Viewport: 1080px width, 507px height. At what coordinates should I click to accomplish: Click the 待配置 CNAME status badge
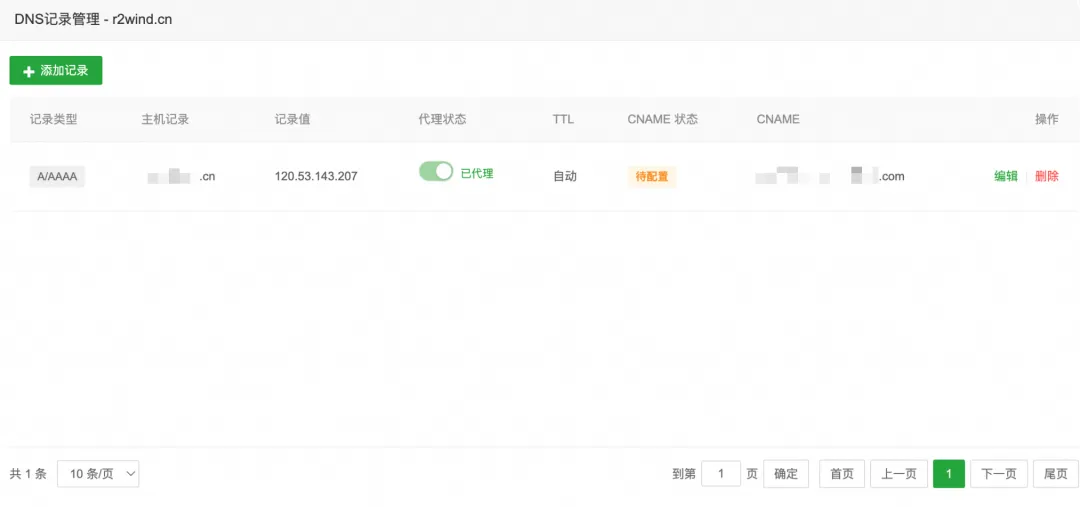pyautogui.click(x=652, y=176)
